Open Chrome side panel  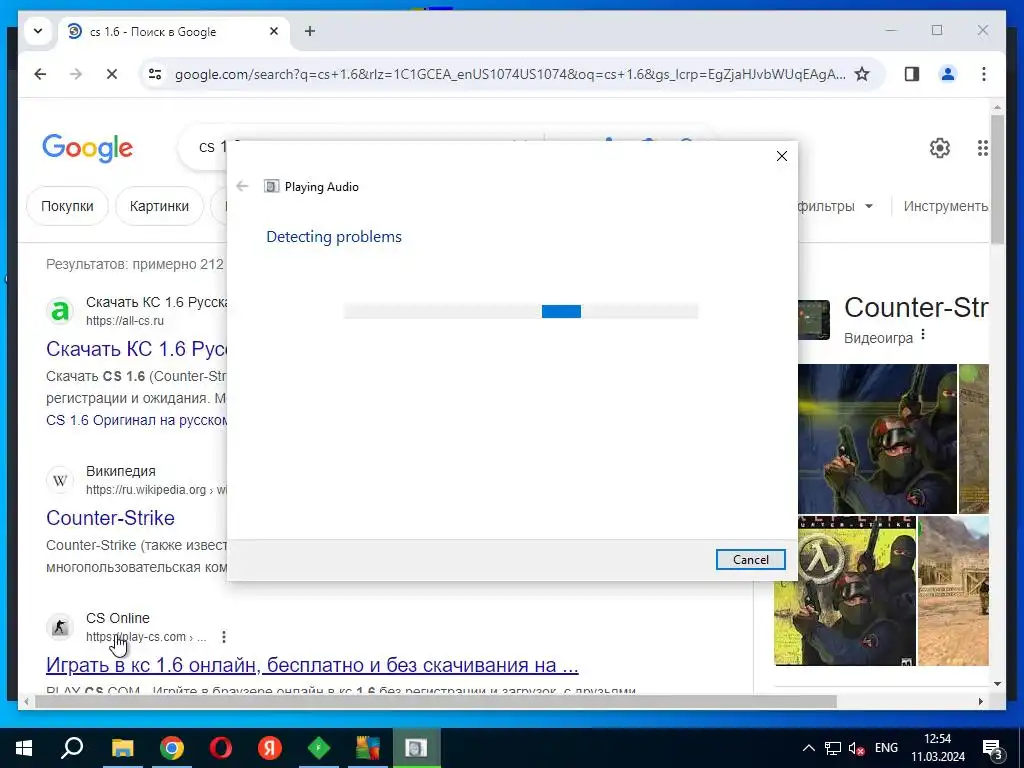[912, 74]
